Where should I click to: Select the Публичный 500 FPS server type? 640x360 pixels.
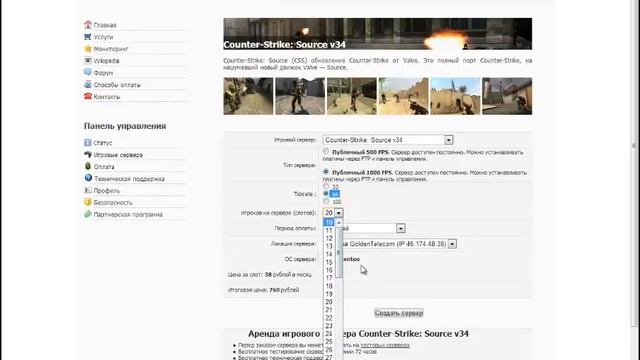326,151
